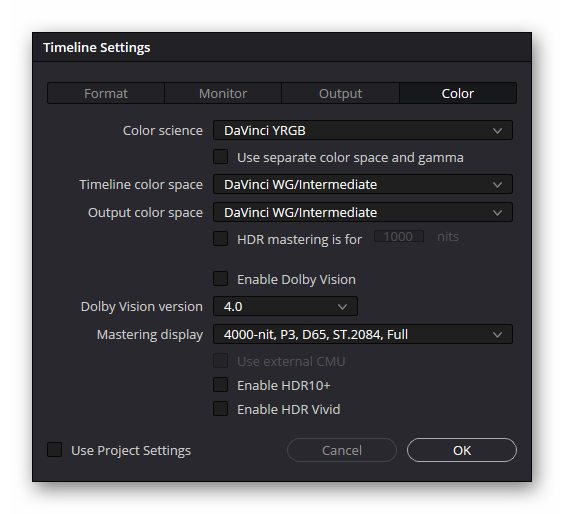Switch to the Format tab
Screen dimensions: 564x514
[106, 94]
